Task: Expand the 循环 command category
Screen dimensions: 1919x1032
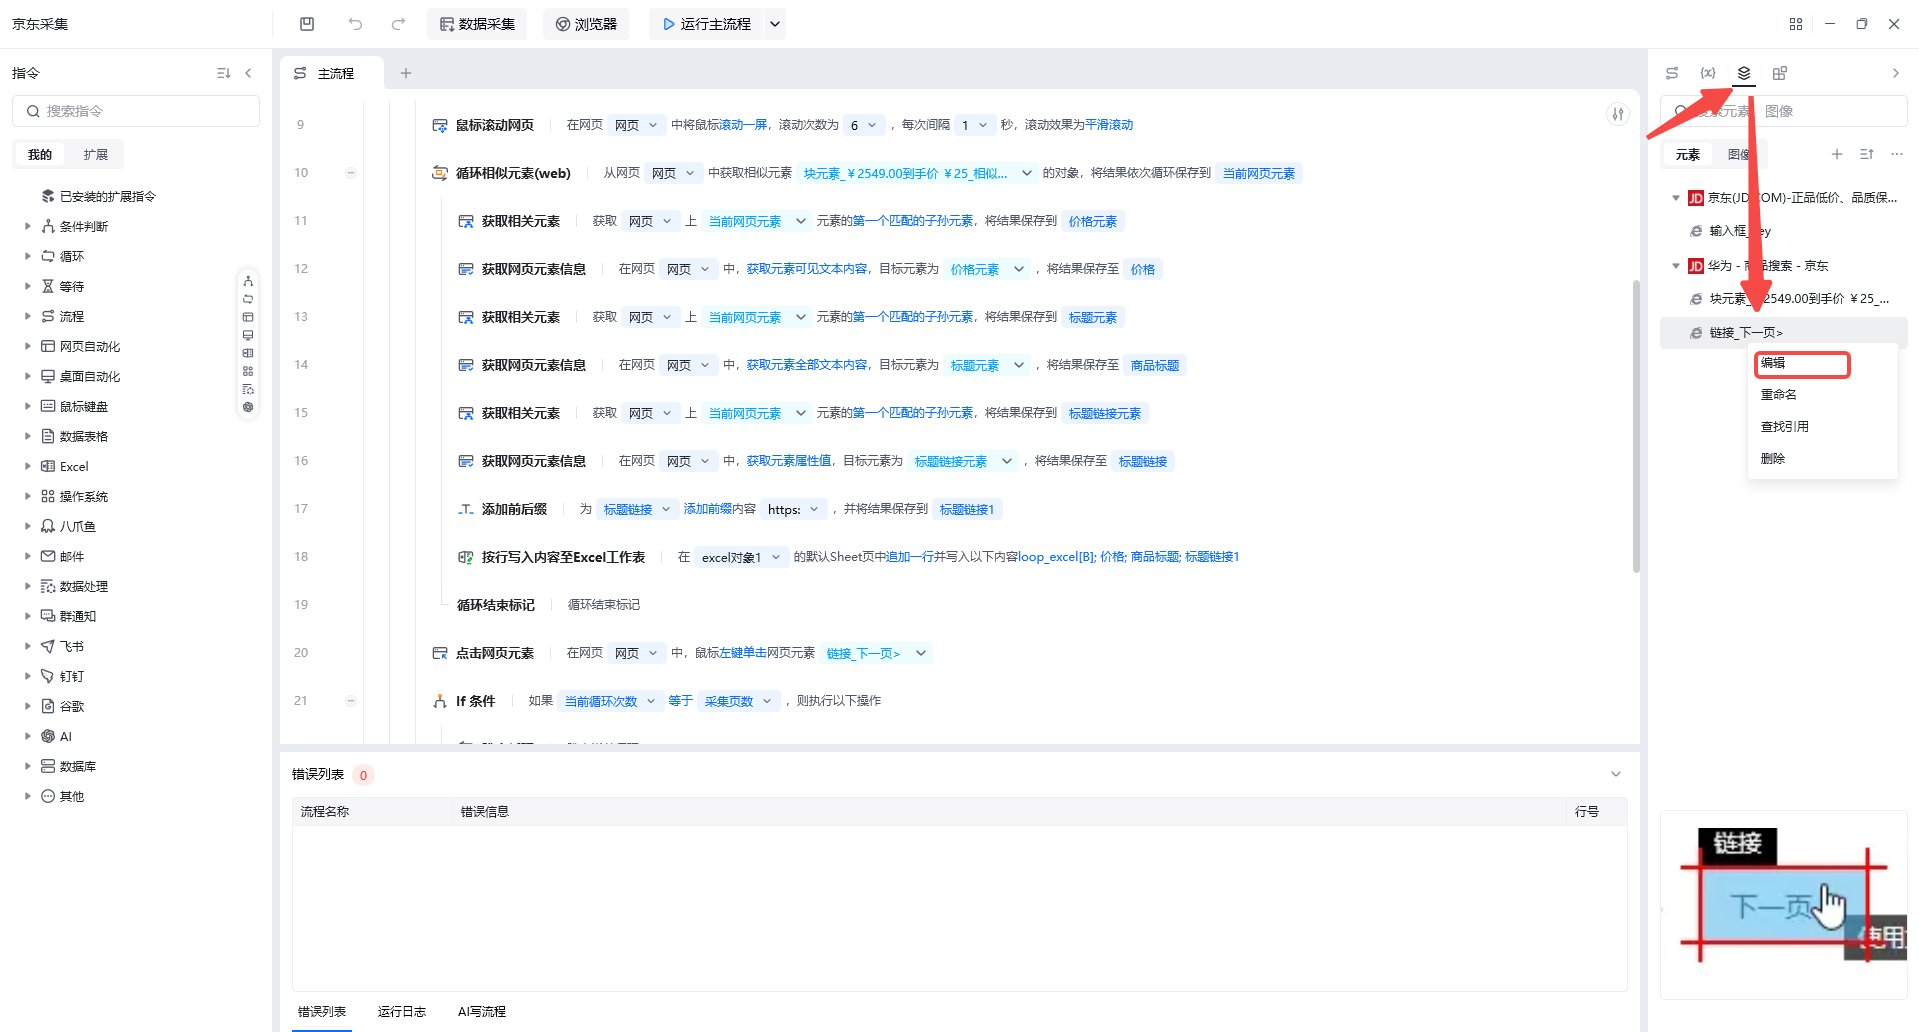Action: tap(27, 256)
